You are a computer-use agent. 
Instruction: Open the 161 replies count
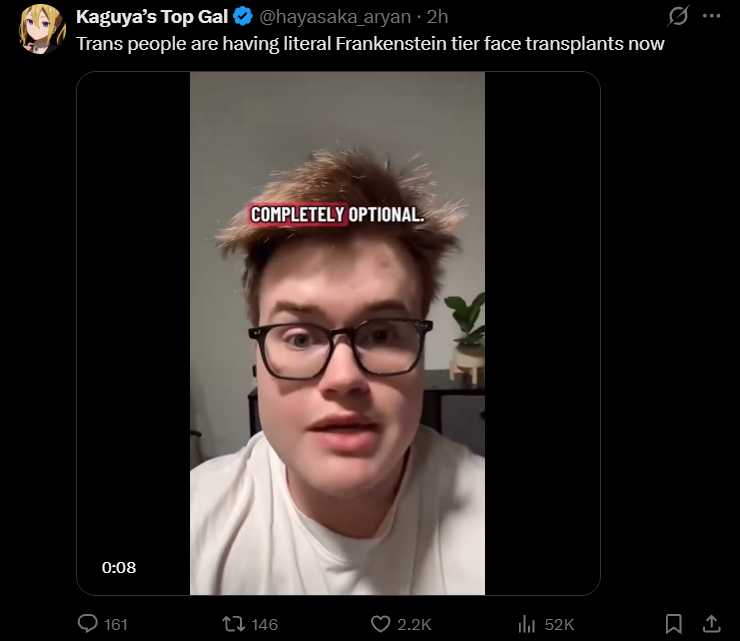116,624
